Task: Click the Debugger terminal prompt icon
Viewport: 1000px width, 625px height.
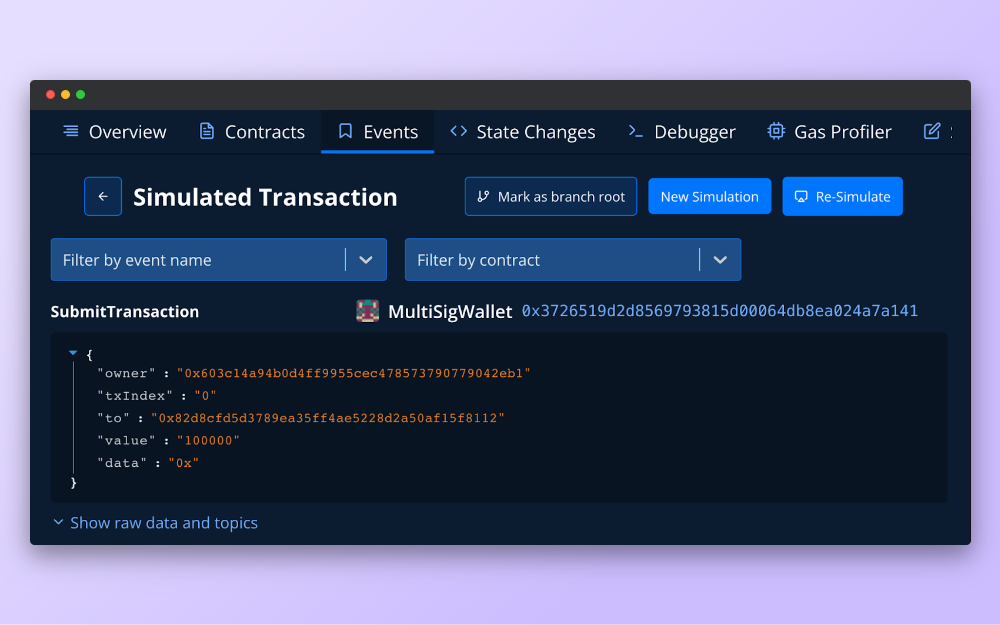Action: coord(635,131)
